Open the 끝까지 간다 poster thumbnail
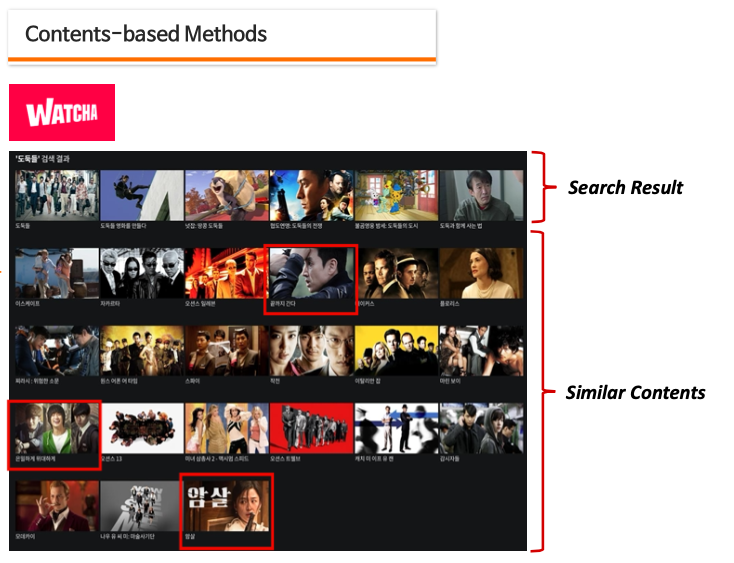Viewport: 734px width, 563px height. pyautogui.click(x=312, y=273)
